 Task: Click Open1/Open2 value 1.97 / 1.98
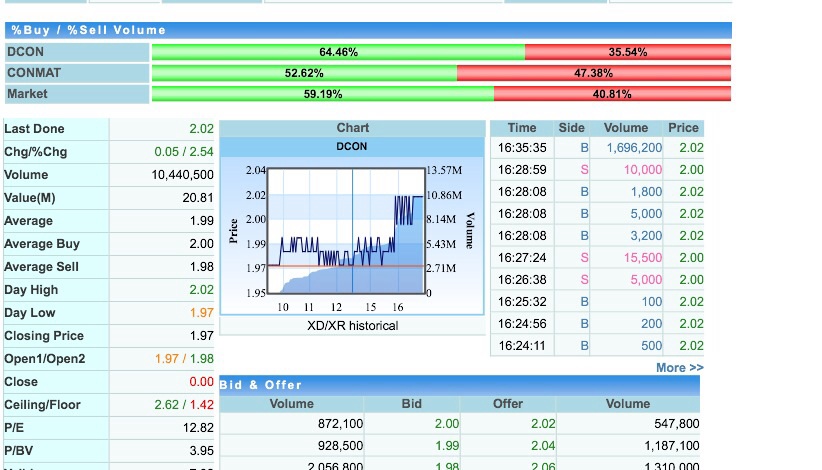184,359
